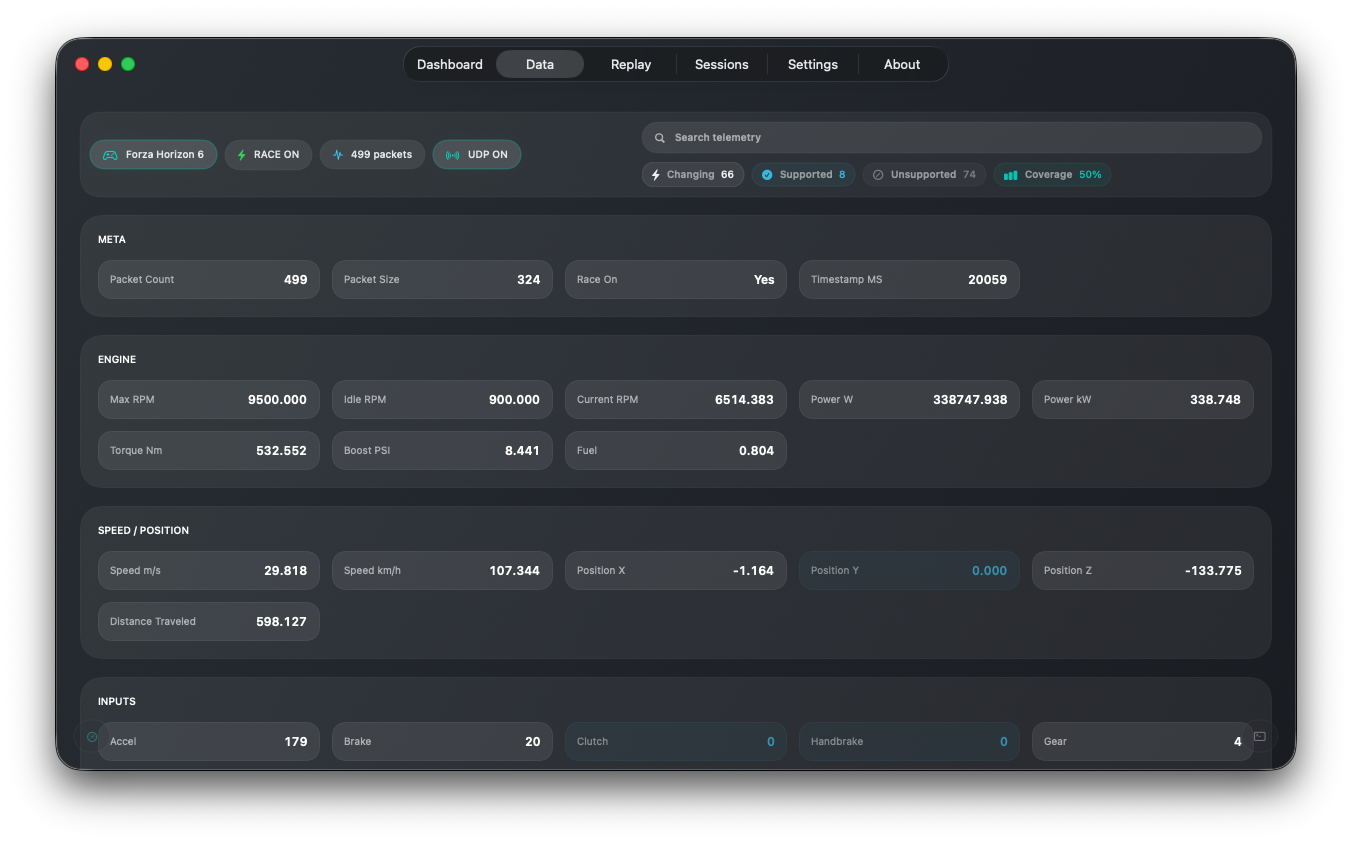
Task: Select the Packet Count card
Action: point(209,280)
